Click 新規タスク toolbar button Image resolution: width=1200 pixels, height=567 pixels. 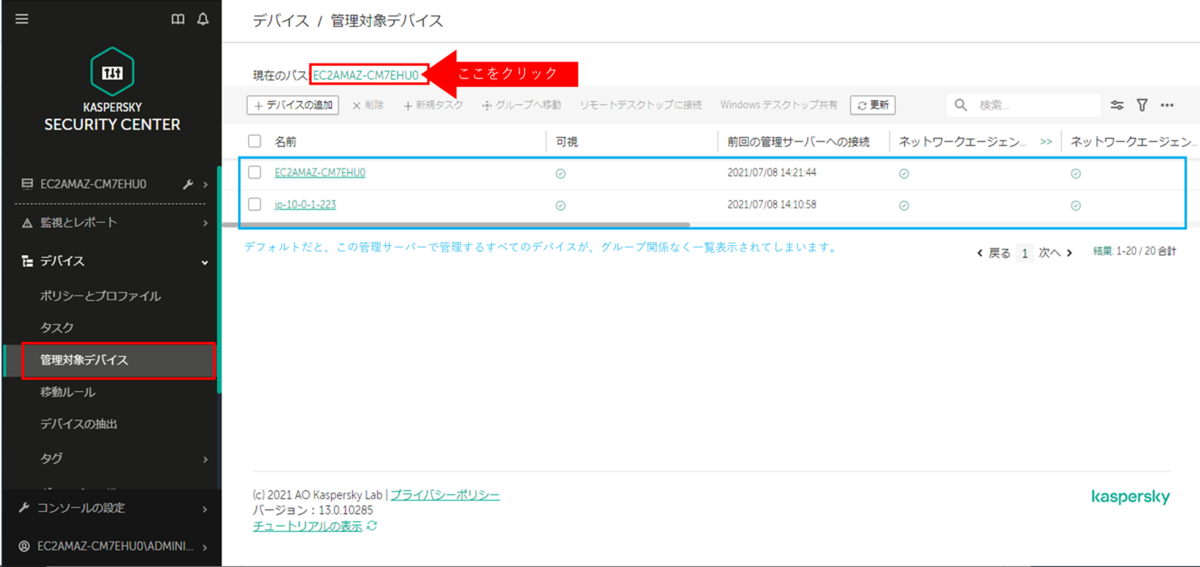point(433,105)
